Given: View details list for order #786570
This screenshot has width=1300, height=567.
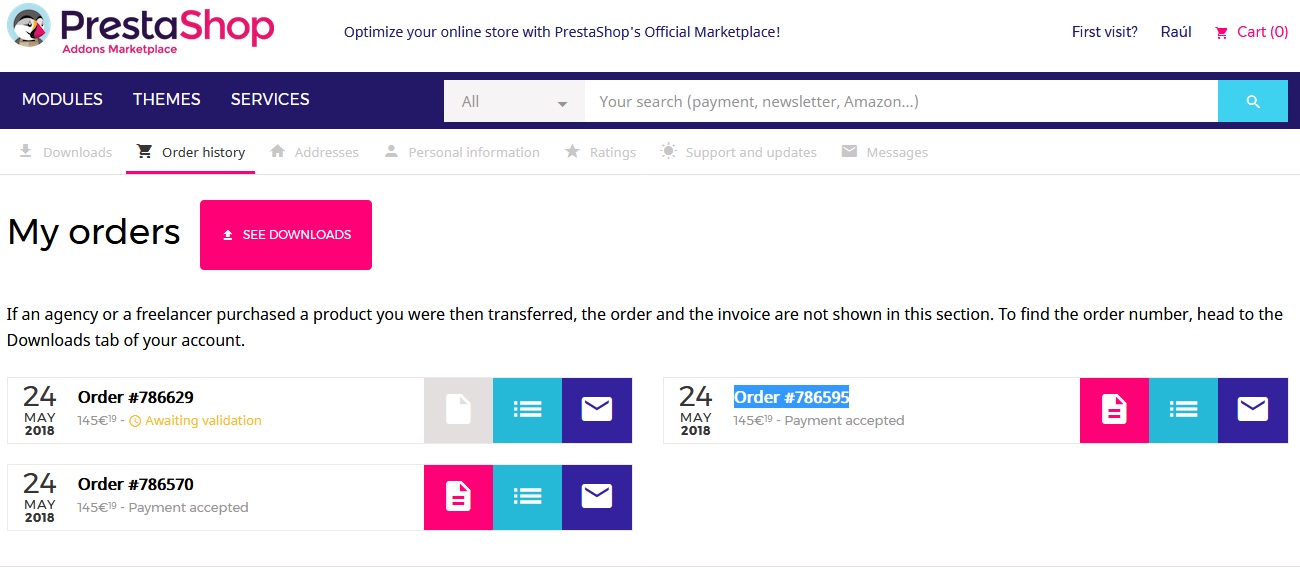Looking at the screenshot, I should [527, 497].
